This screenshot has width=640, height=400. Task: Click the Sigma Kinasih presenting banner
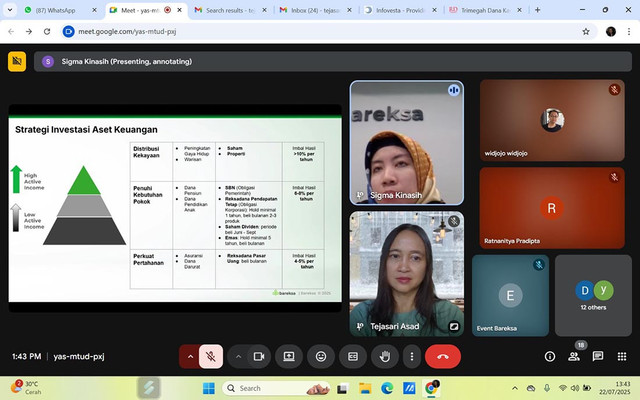click(333, 62)
